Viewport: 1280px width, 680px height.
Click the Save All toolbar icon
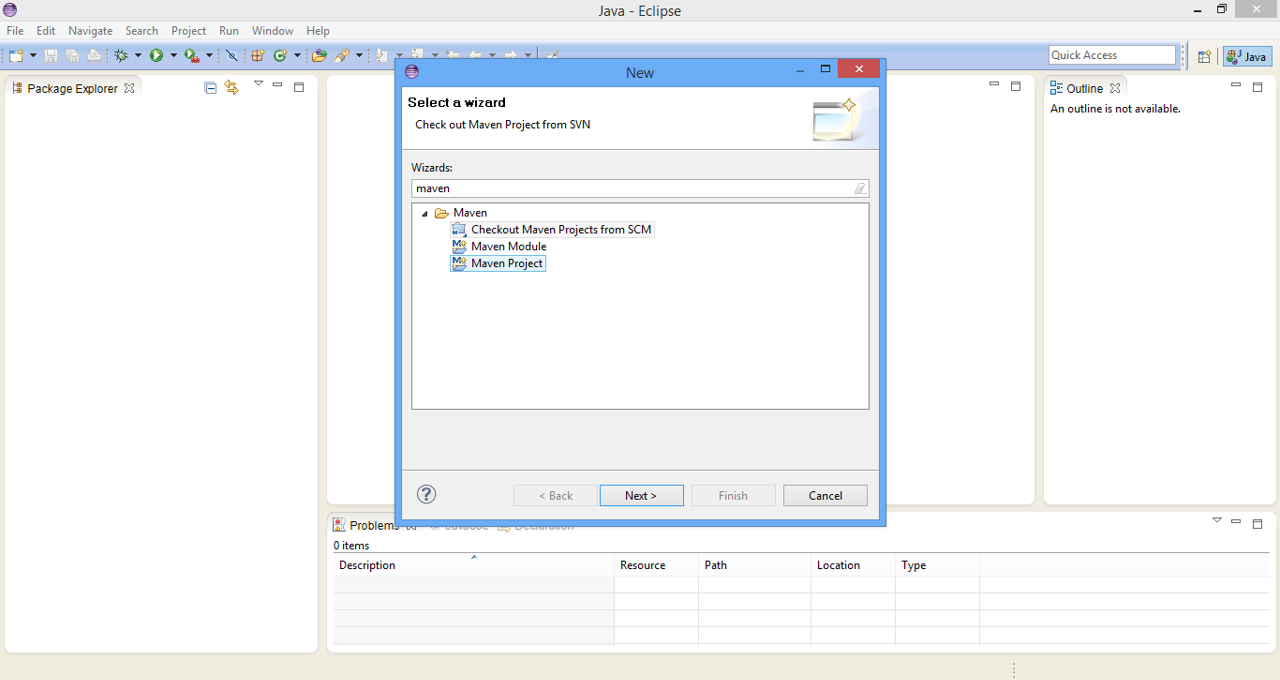click(x=72, y=56)
